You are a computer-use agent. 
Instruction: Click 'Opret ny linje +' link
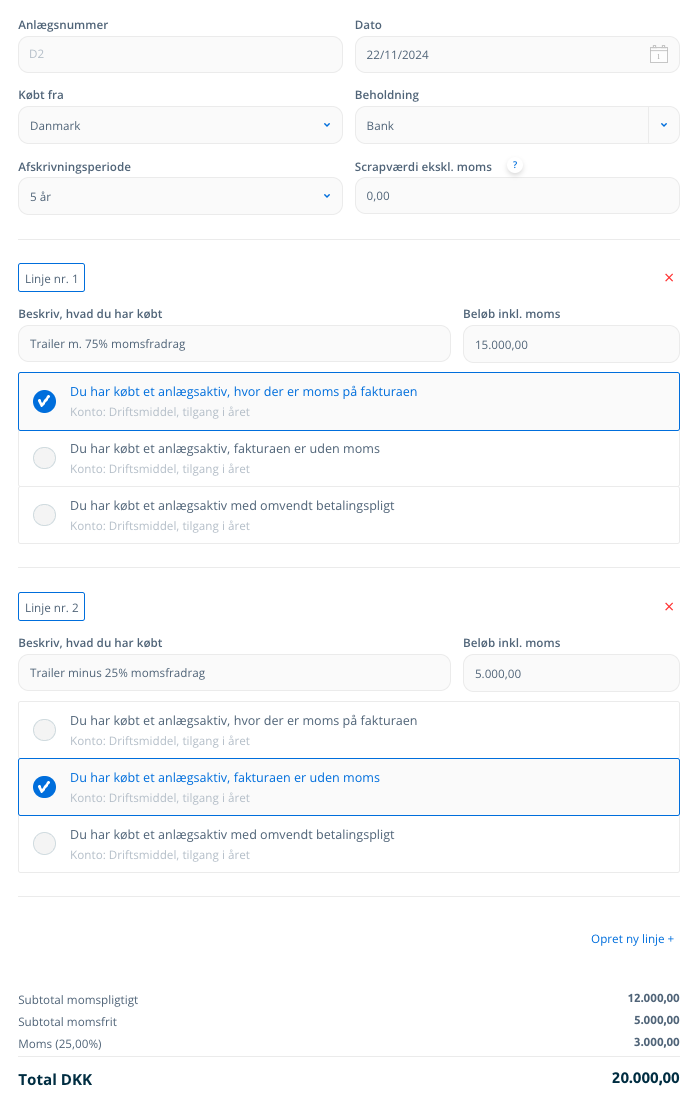[632, 939]
